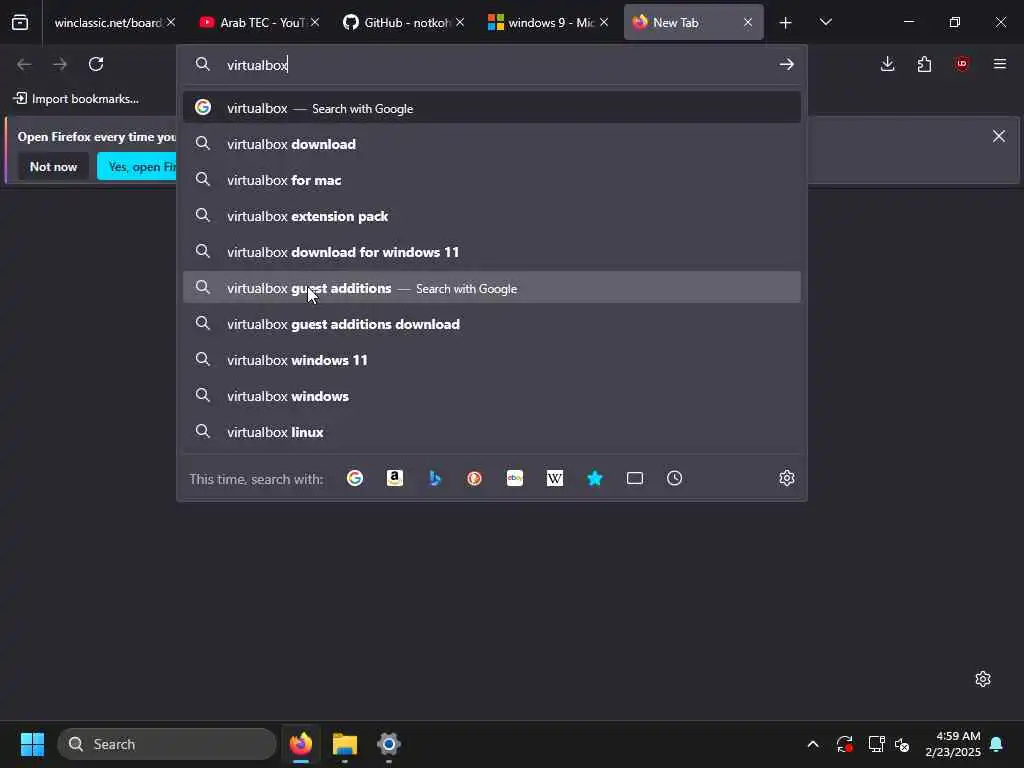The width and height of the screenshot is (1024, 768).
Task: Go forward one page
Action: point(60,64)
